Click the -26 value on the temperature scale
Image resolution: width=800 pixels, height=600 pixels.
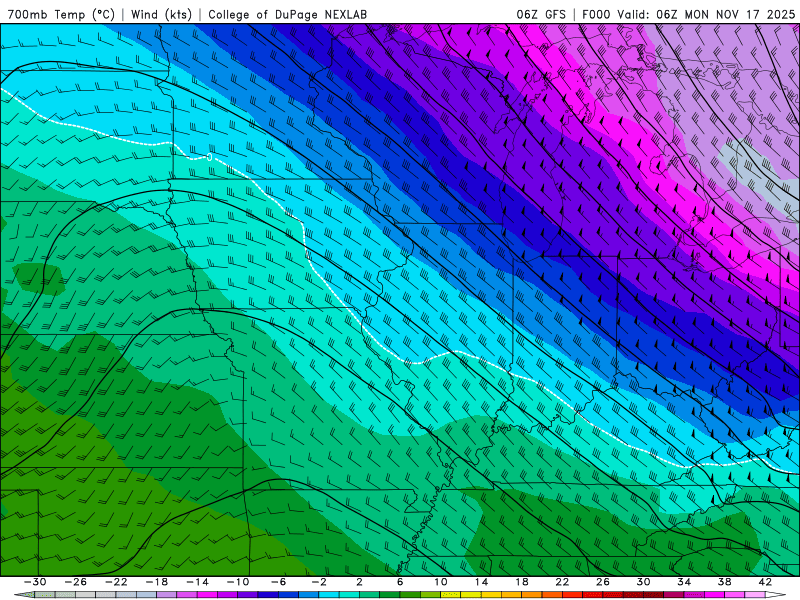click(76, 582)
